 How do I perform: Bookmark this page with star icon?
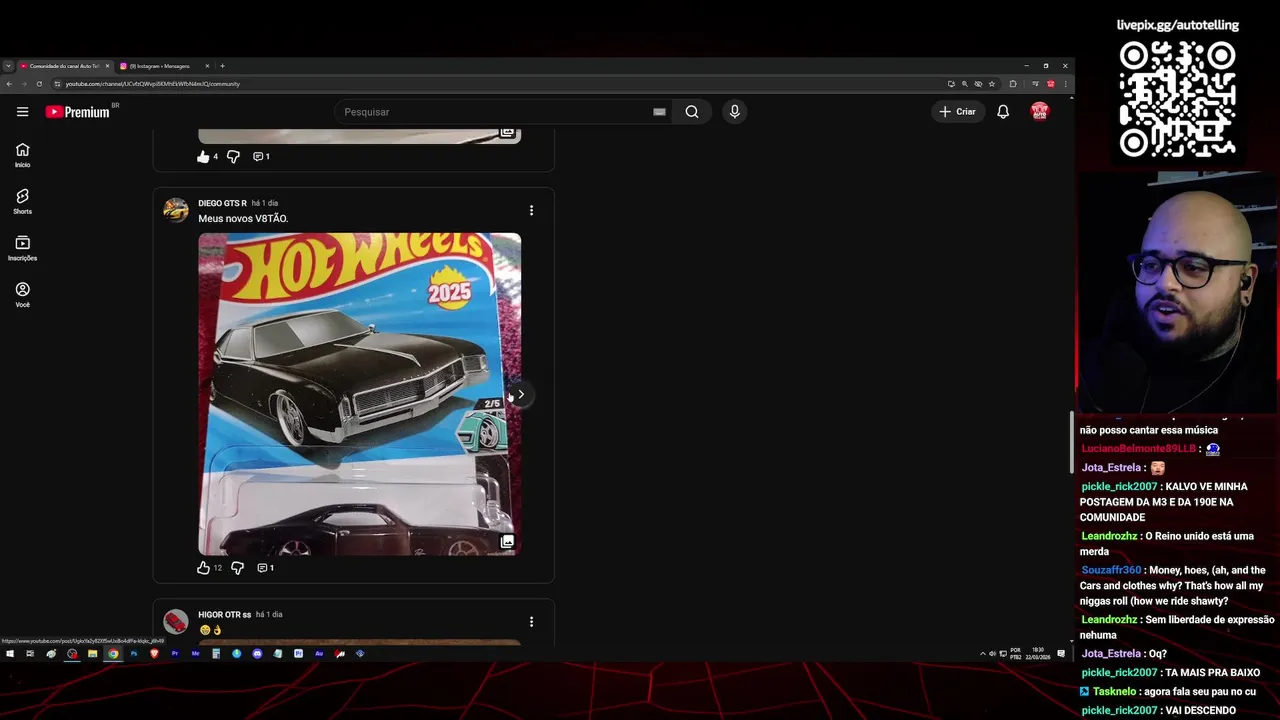click(x=992, y=84)
